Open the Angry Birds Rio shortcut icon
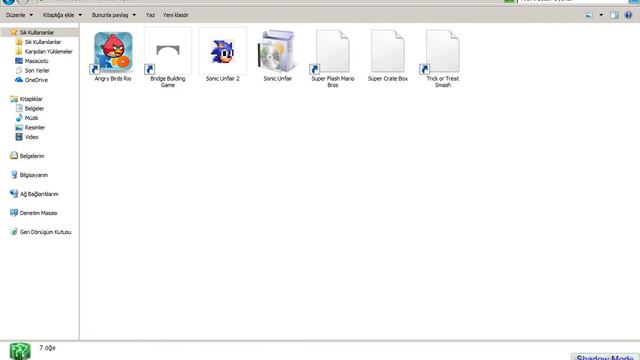This screenshot has width=640, height=360. pos(113,51)
